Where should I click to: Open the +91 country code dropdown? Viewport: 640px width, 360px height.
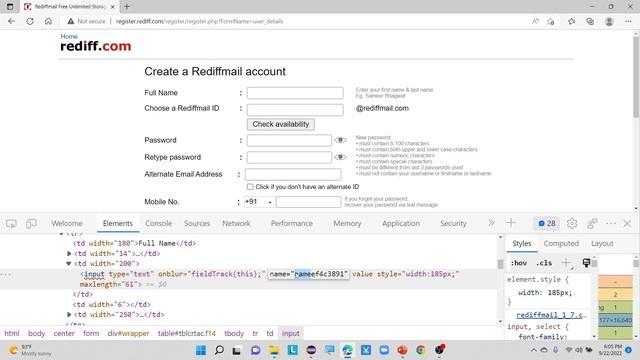click(259, 202)
